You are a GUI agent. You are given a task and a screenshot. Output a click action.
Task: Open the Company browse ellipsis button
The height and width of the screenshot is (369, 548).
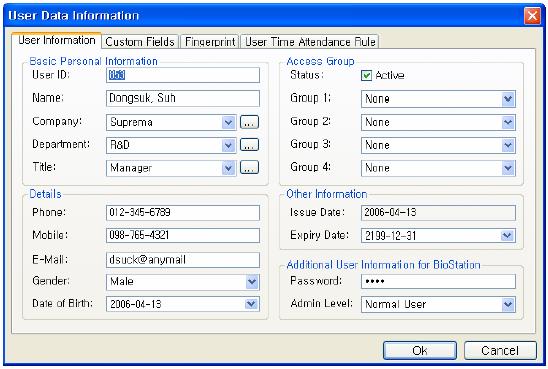249,122
